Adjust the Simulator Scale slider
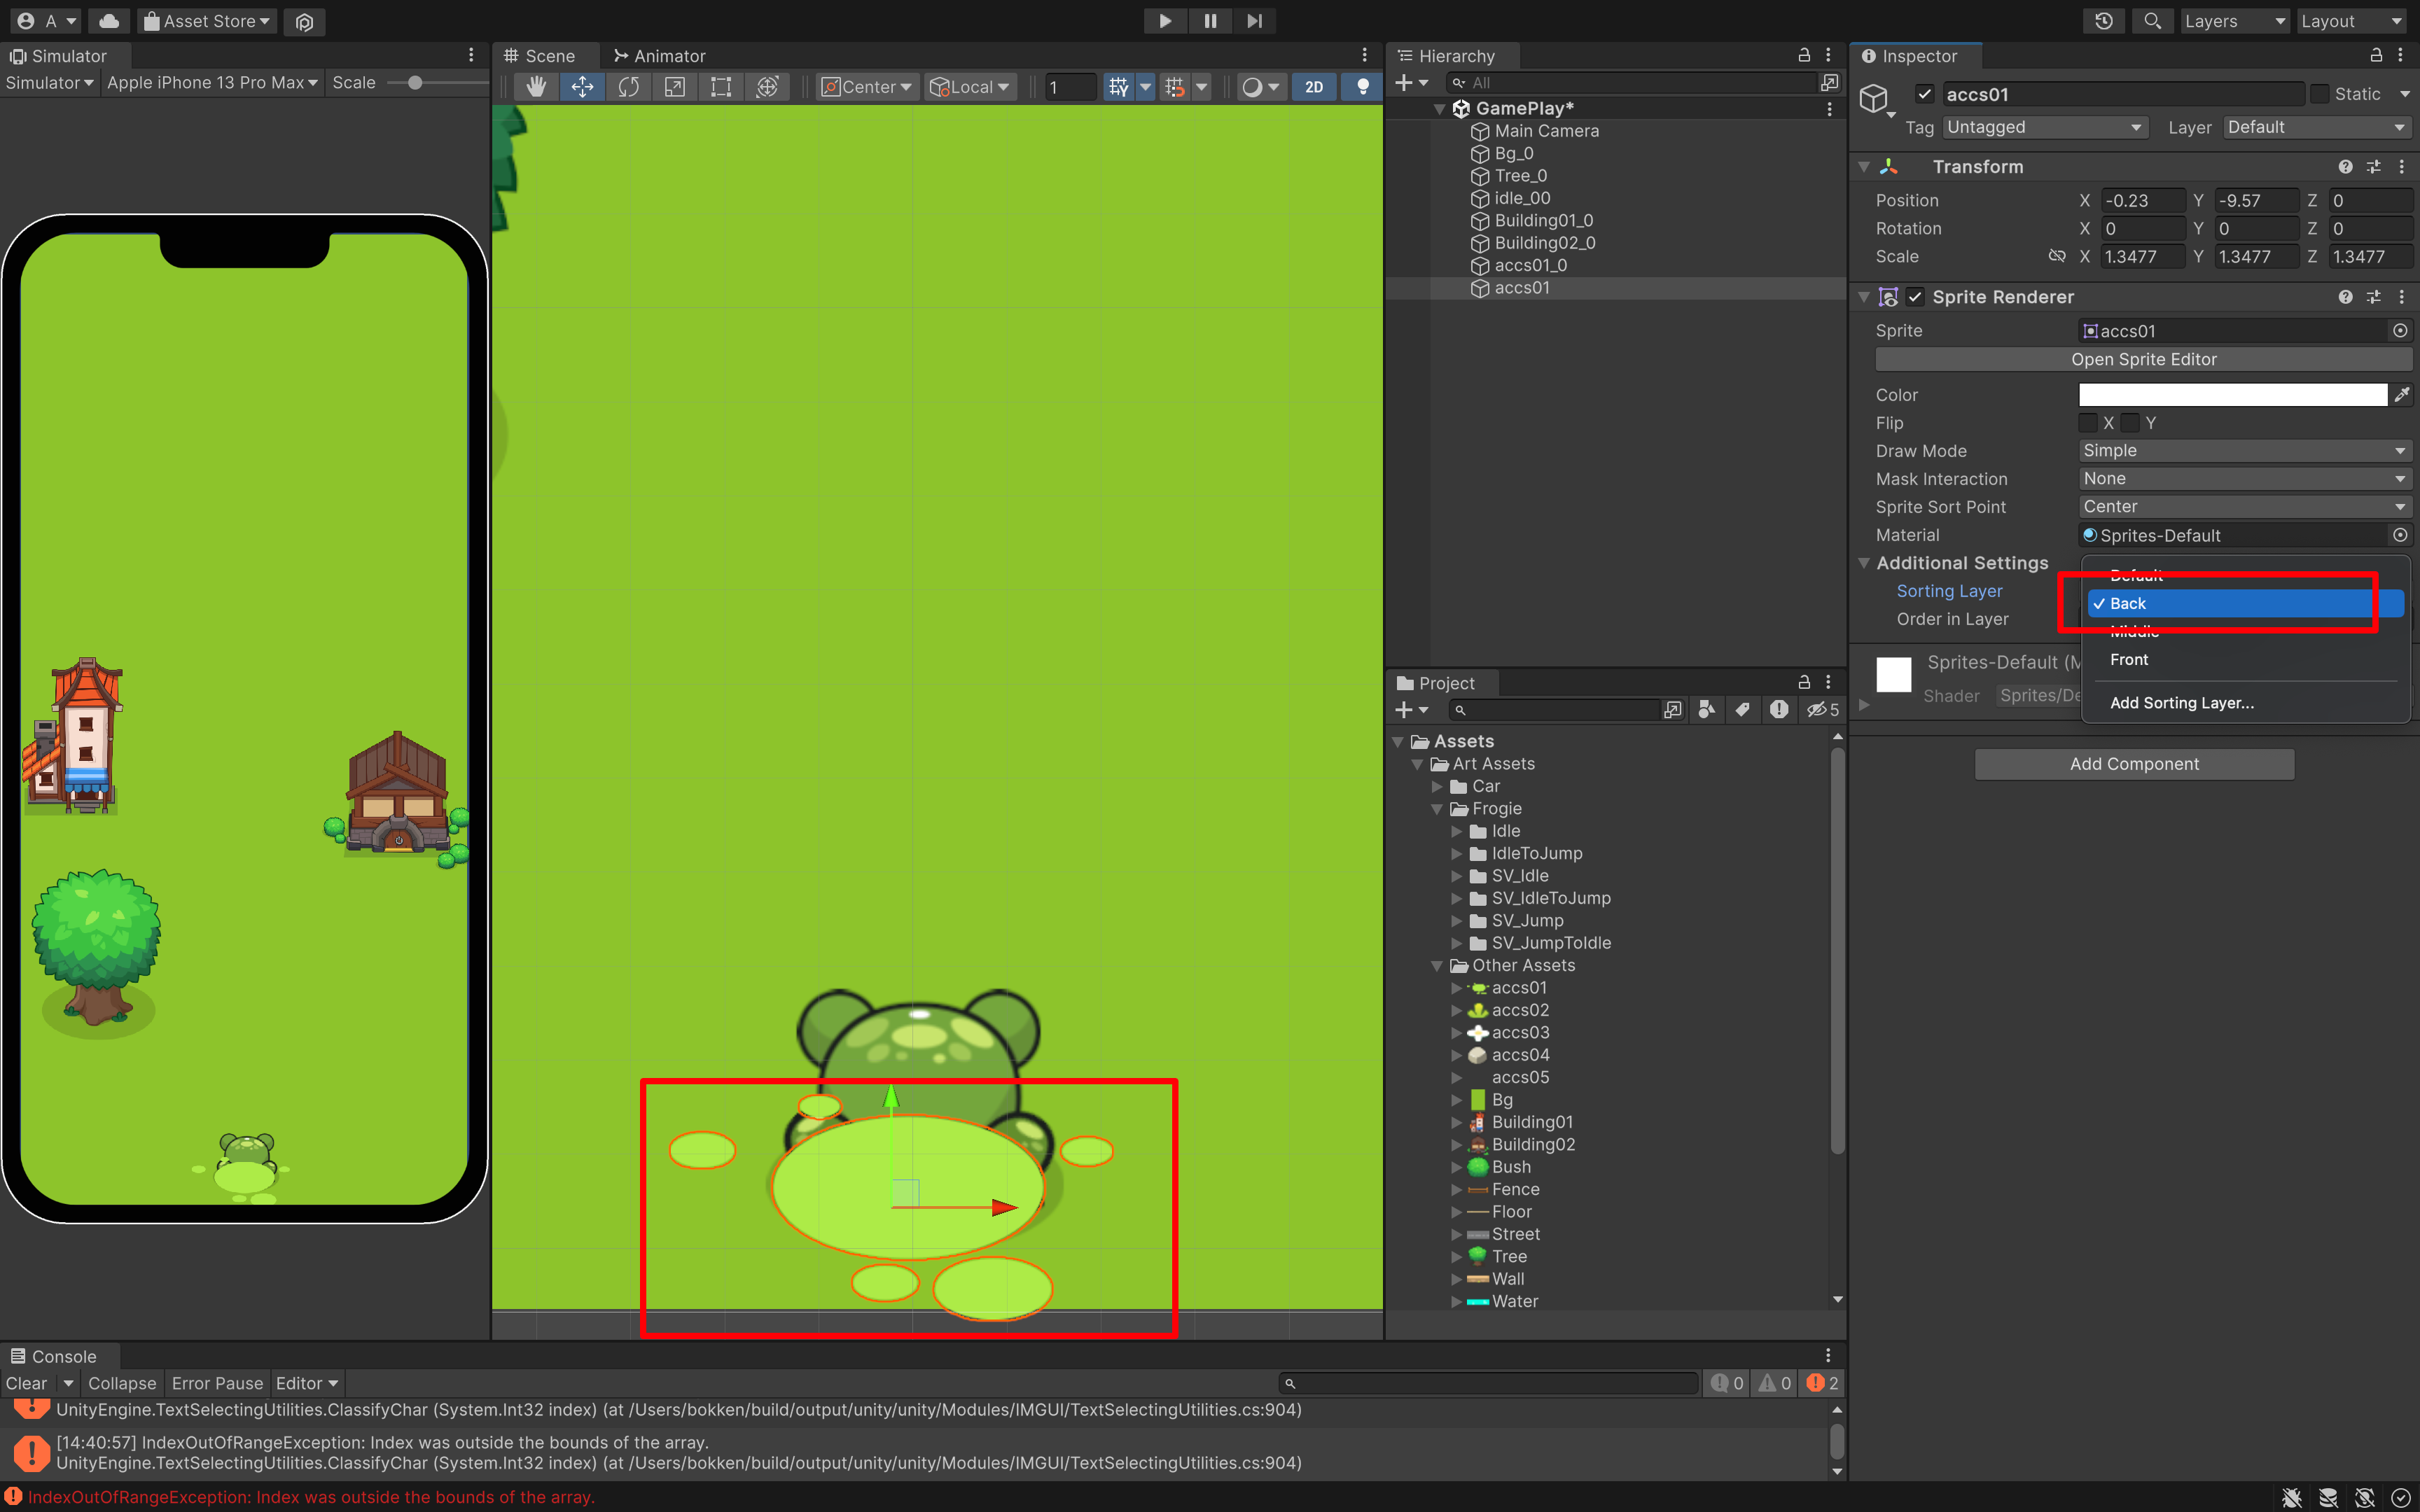Screen dimensions: 2420x1512 point(415,83)
